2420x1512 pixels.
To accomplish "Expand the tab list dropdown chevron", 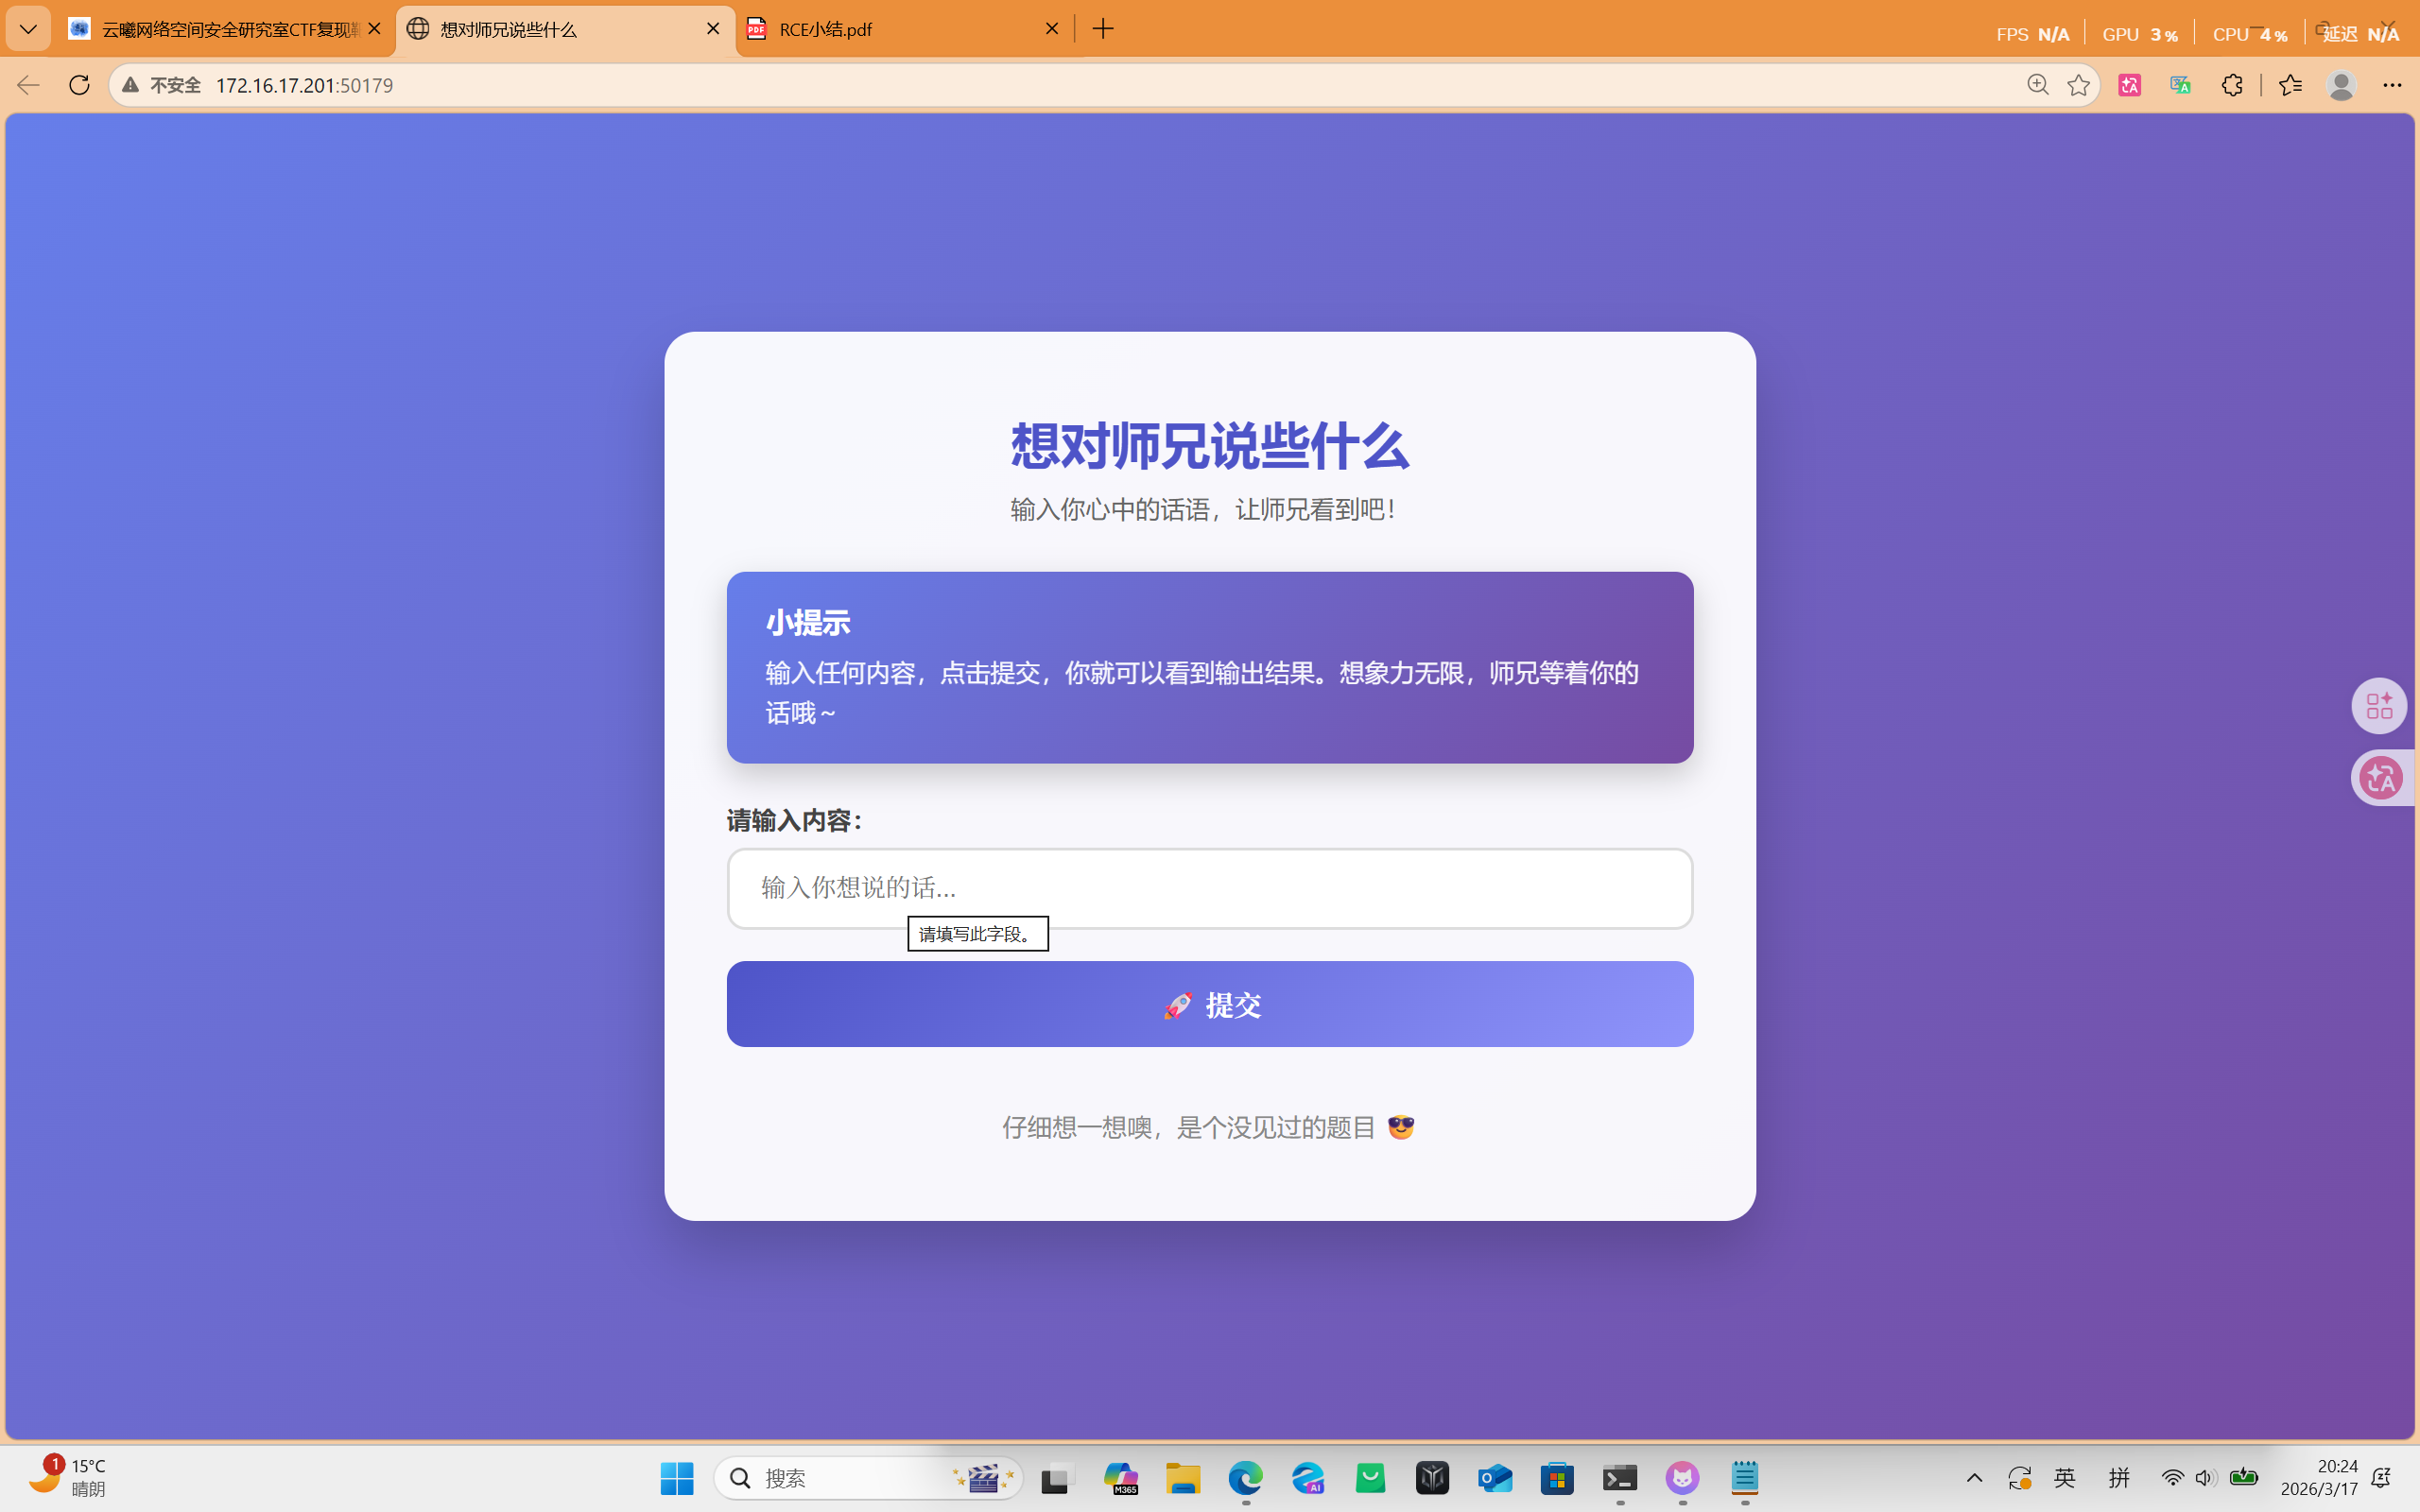I will click(x=28, y=29).
